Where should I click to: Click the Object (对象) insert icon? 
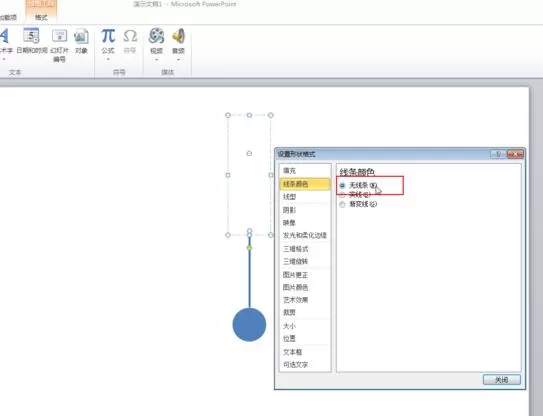(81, 36)
